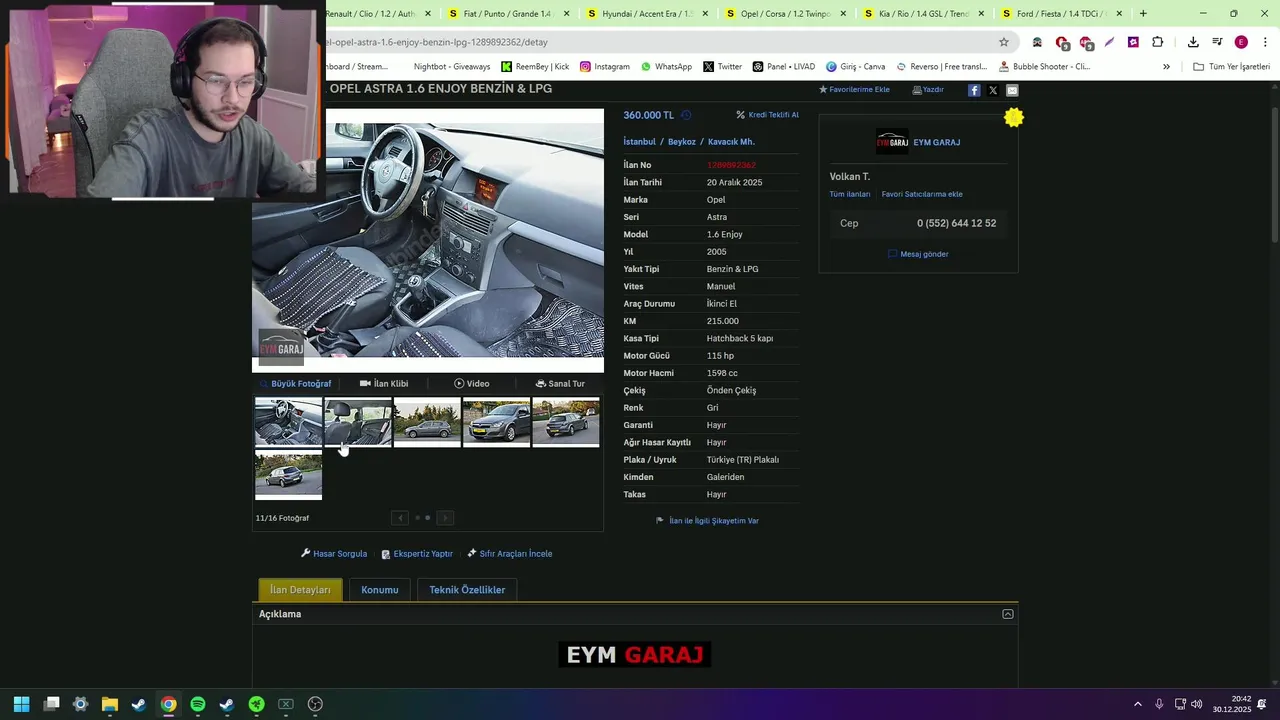
Task: Go to previous photo thumbnails page arrow
Action: point(400,518)
